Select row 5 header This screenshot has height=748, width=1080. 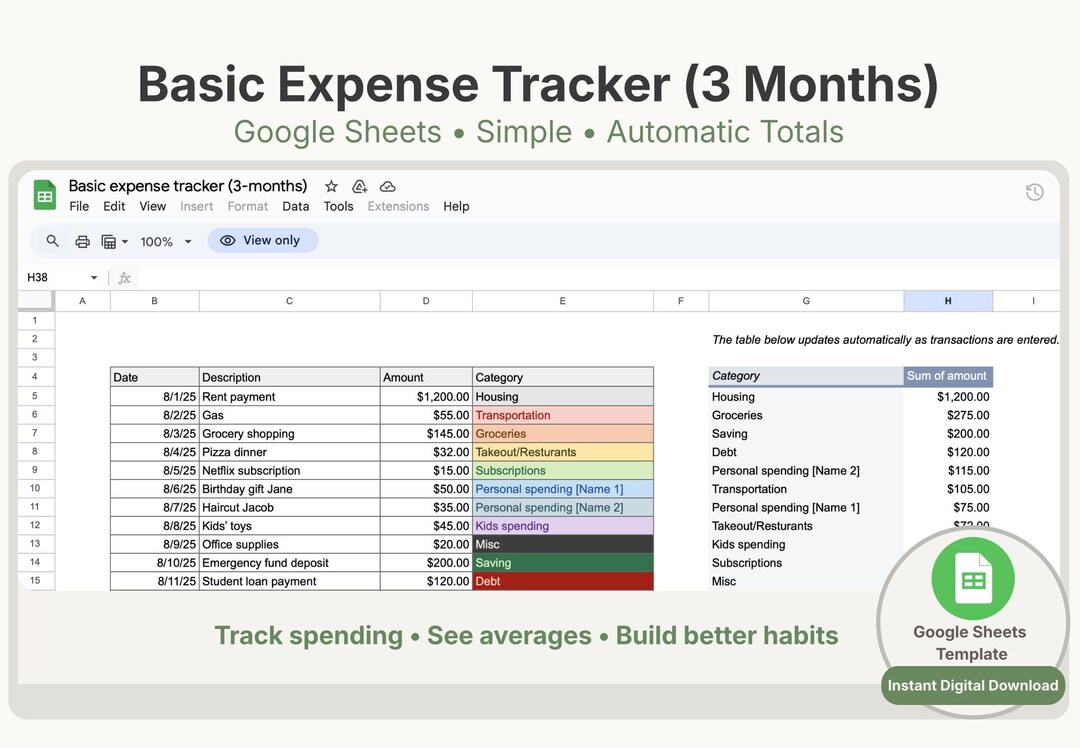35,396
